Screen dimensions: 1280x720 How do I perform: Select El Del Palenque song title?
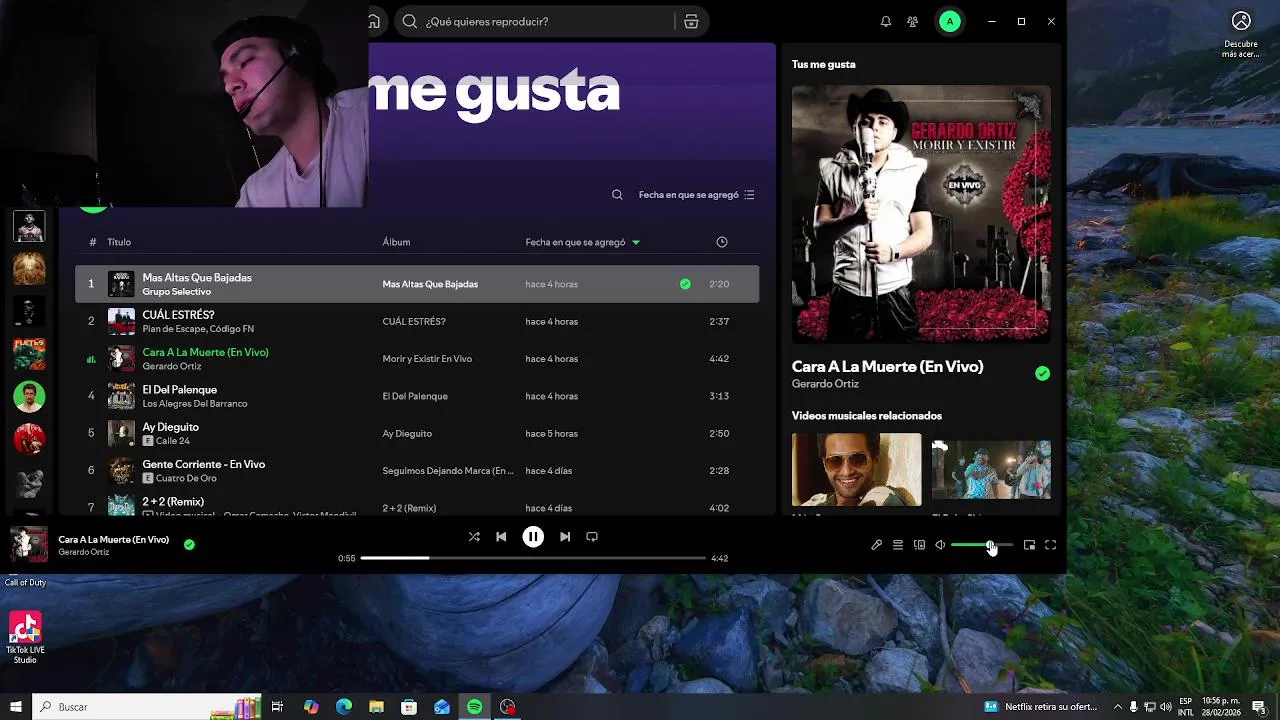180,390
